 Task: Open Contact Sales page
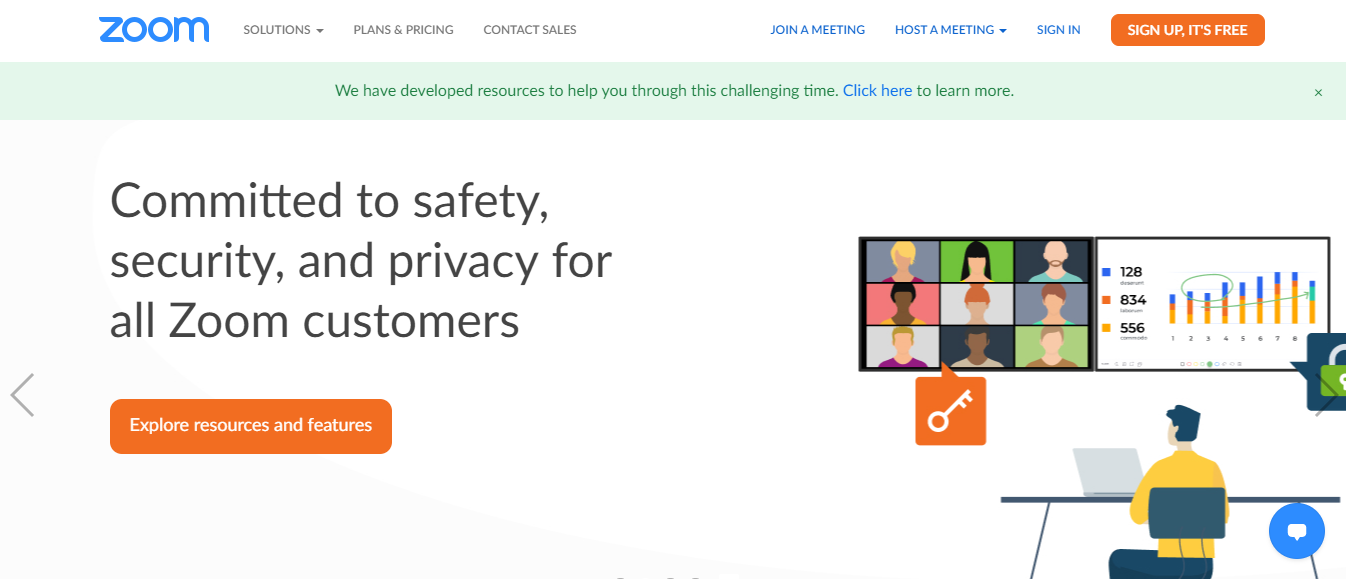click(x=530, y=30)
